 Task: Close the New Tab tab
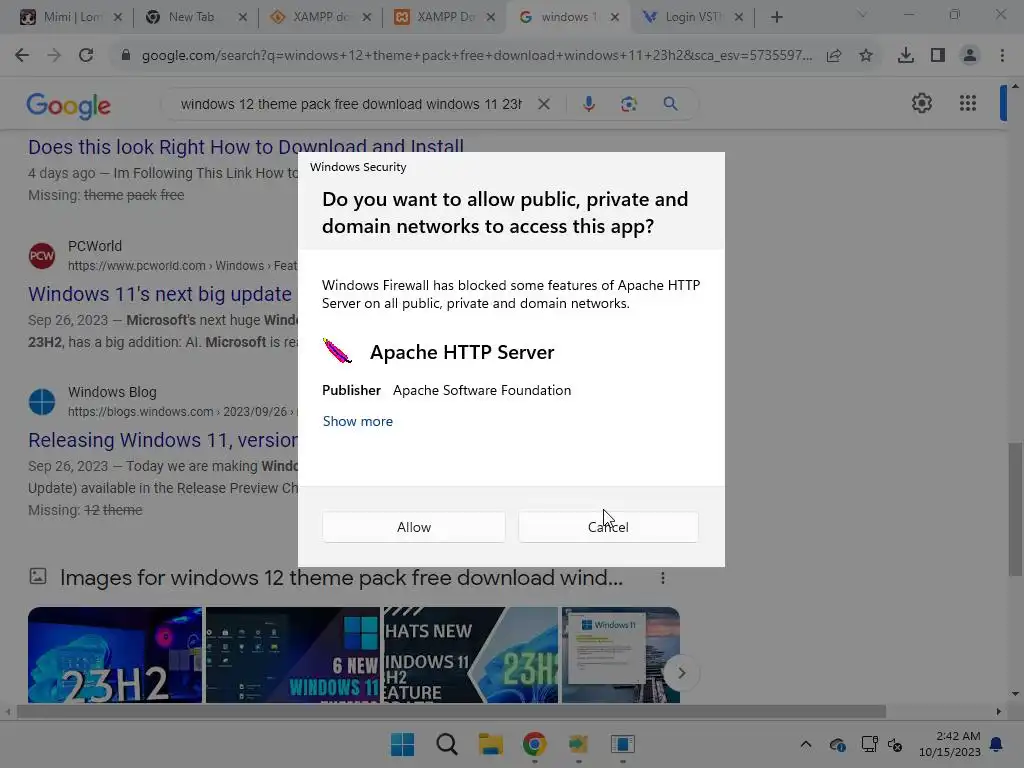243,17
